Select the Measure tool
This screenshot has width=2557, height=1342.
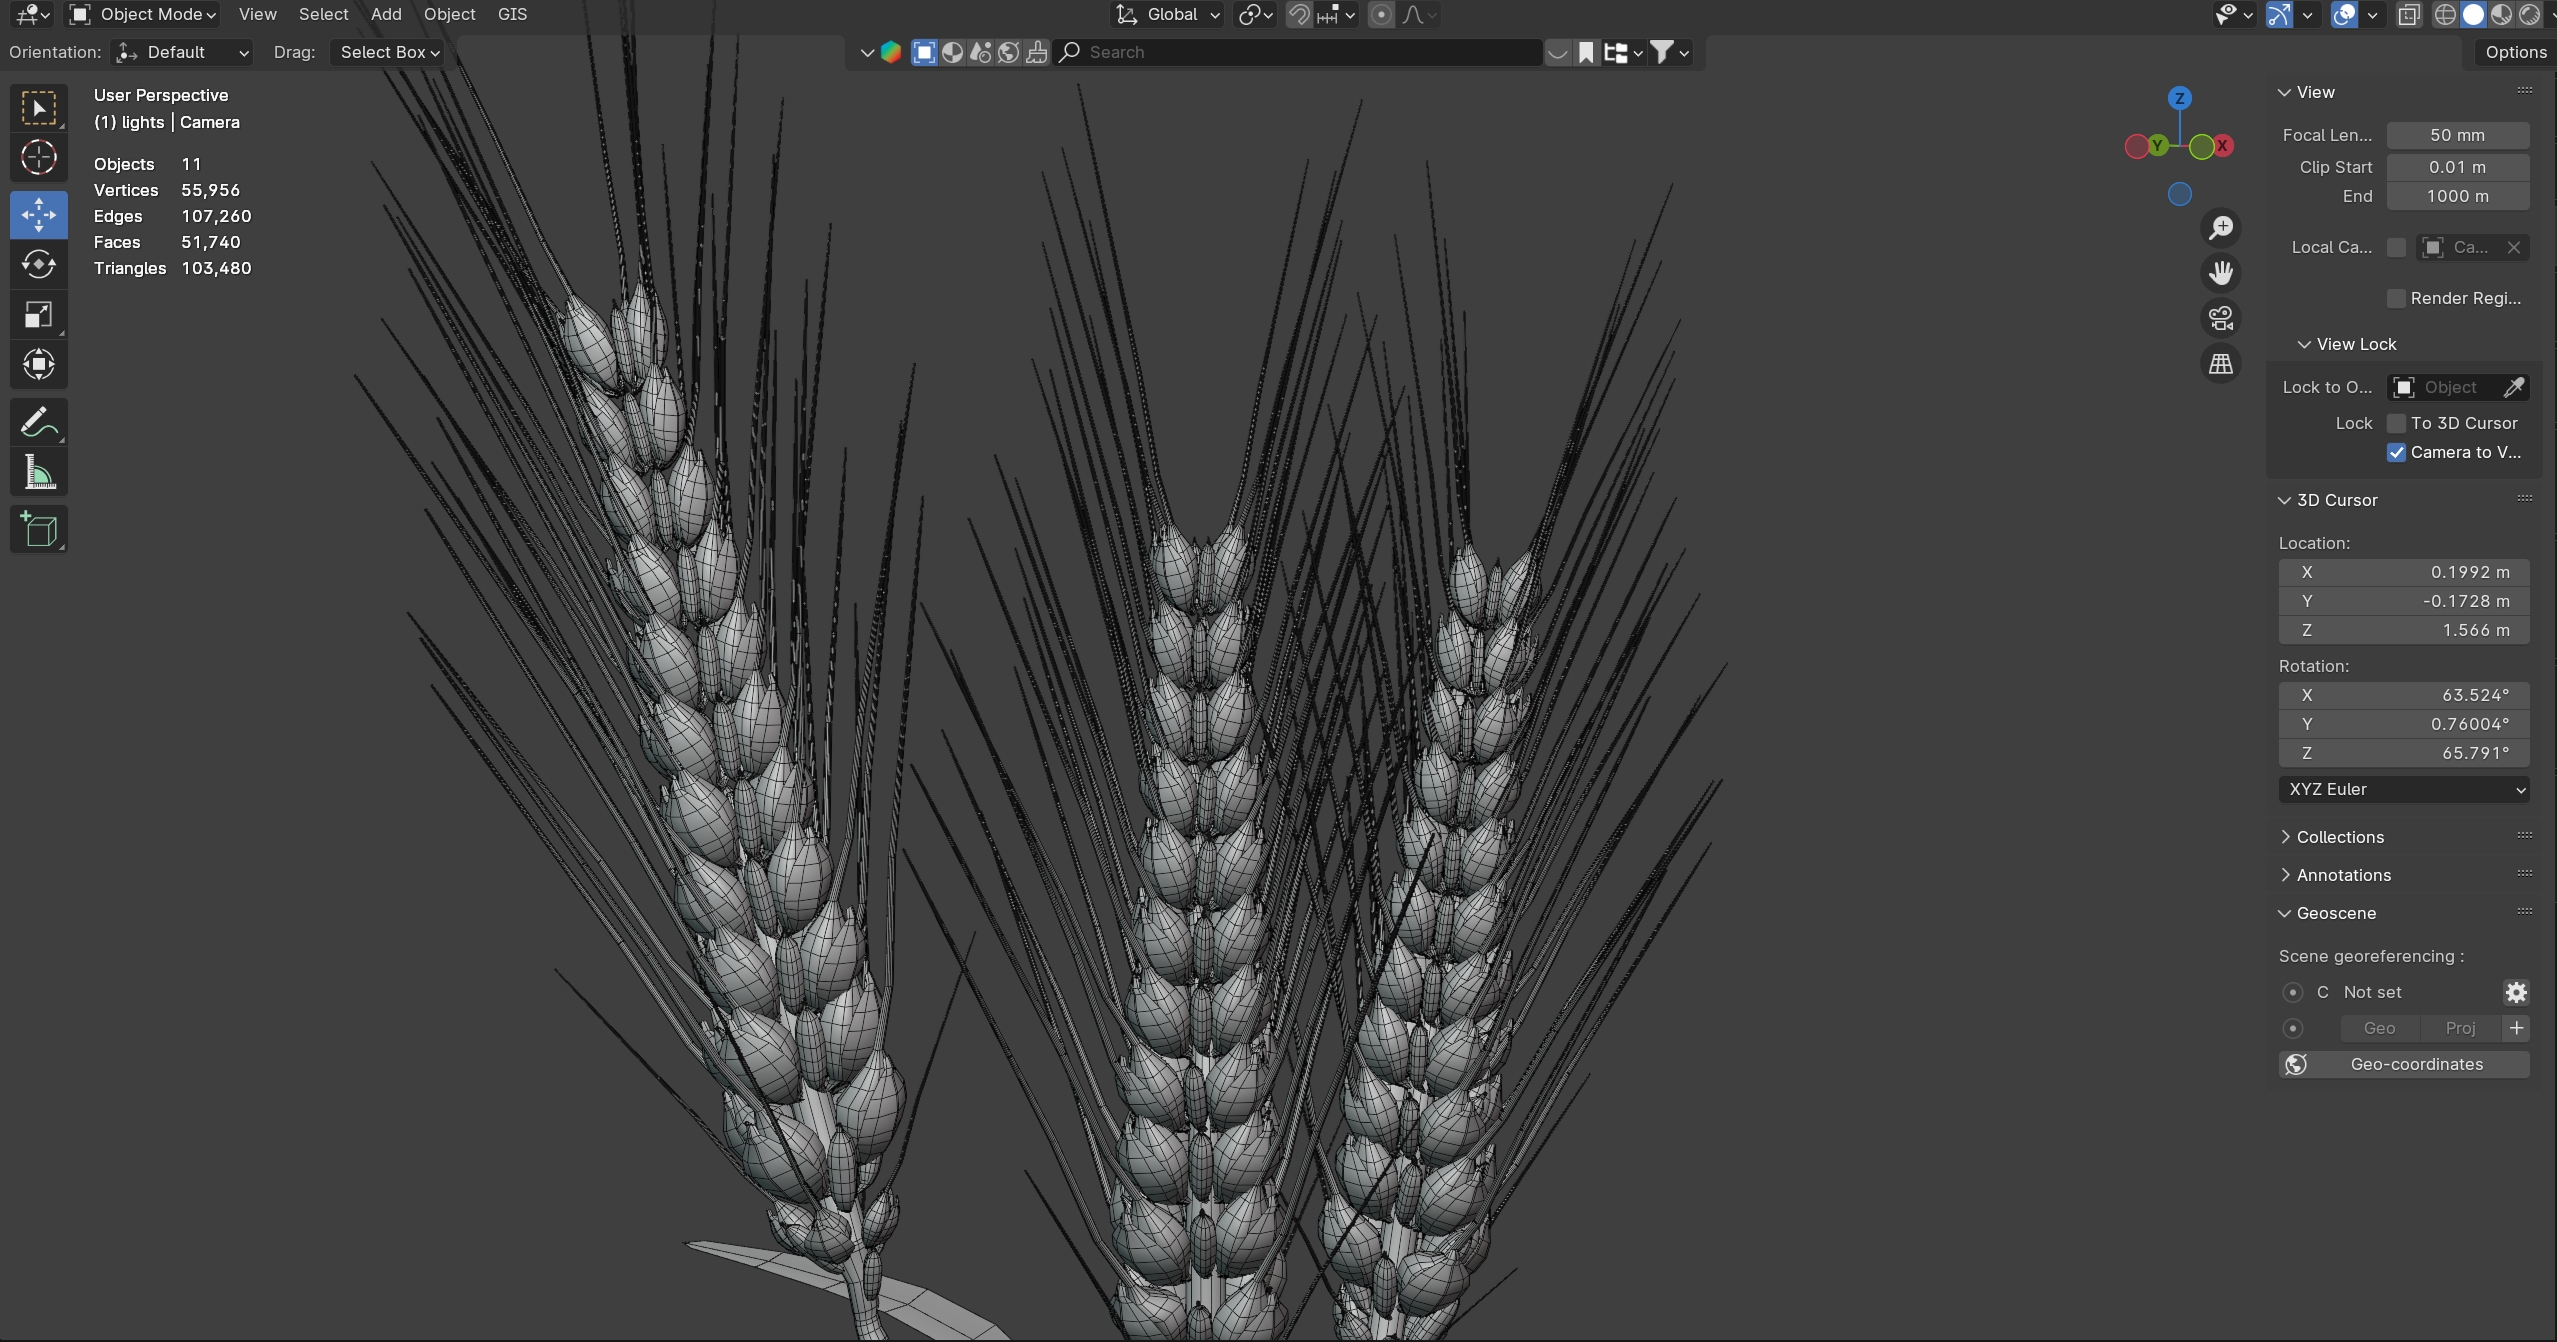pos(38,473)
